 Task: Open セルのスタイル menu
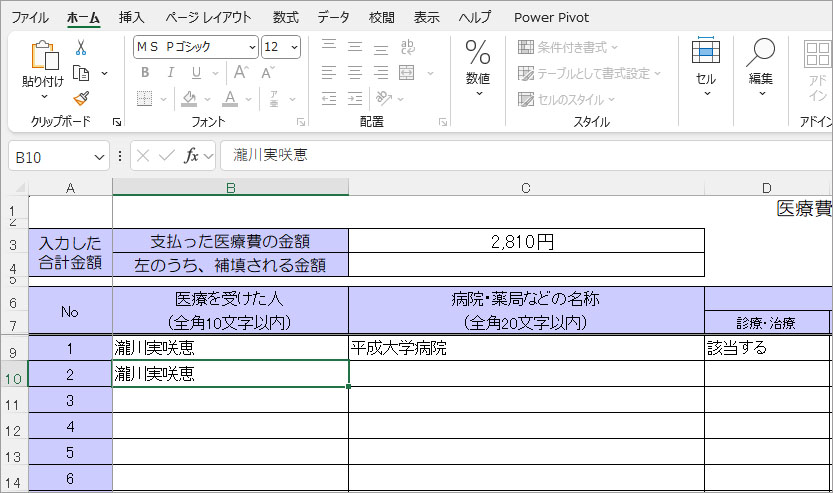pos(566,99)
